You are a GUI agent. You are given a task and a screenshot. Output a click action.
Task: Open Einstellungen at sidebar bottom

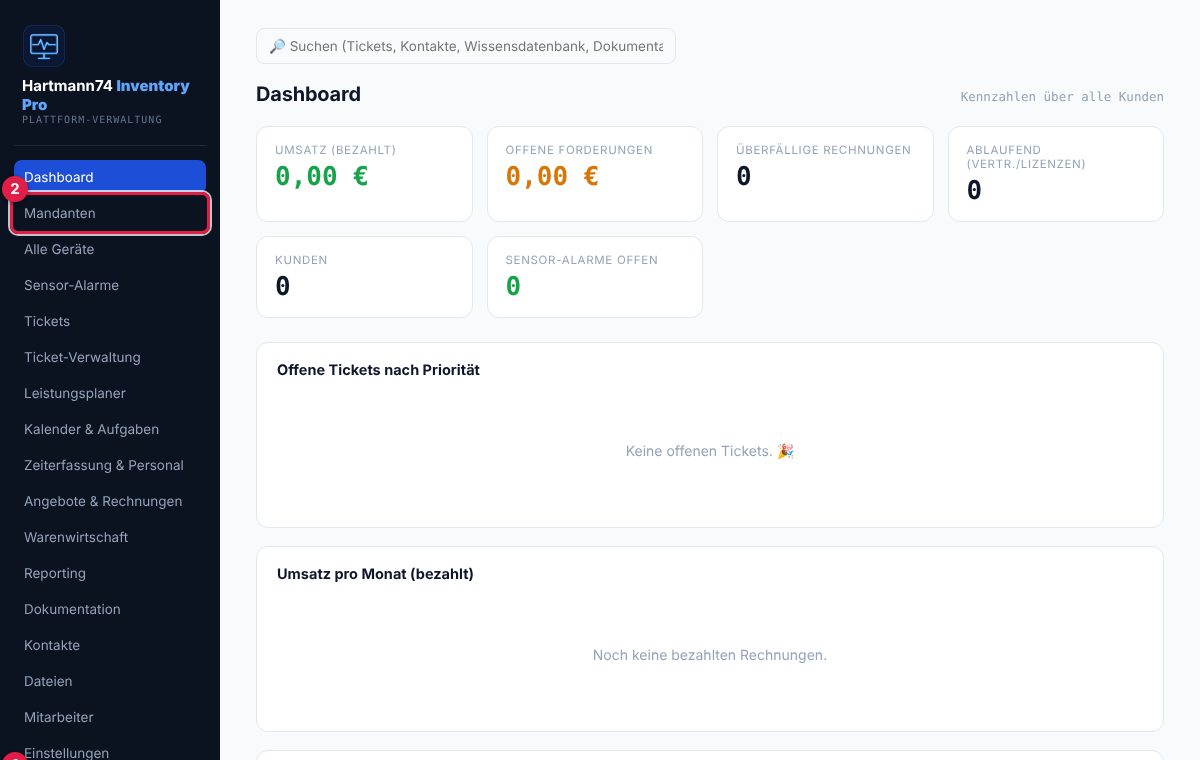click(110, 751)
